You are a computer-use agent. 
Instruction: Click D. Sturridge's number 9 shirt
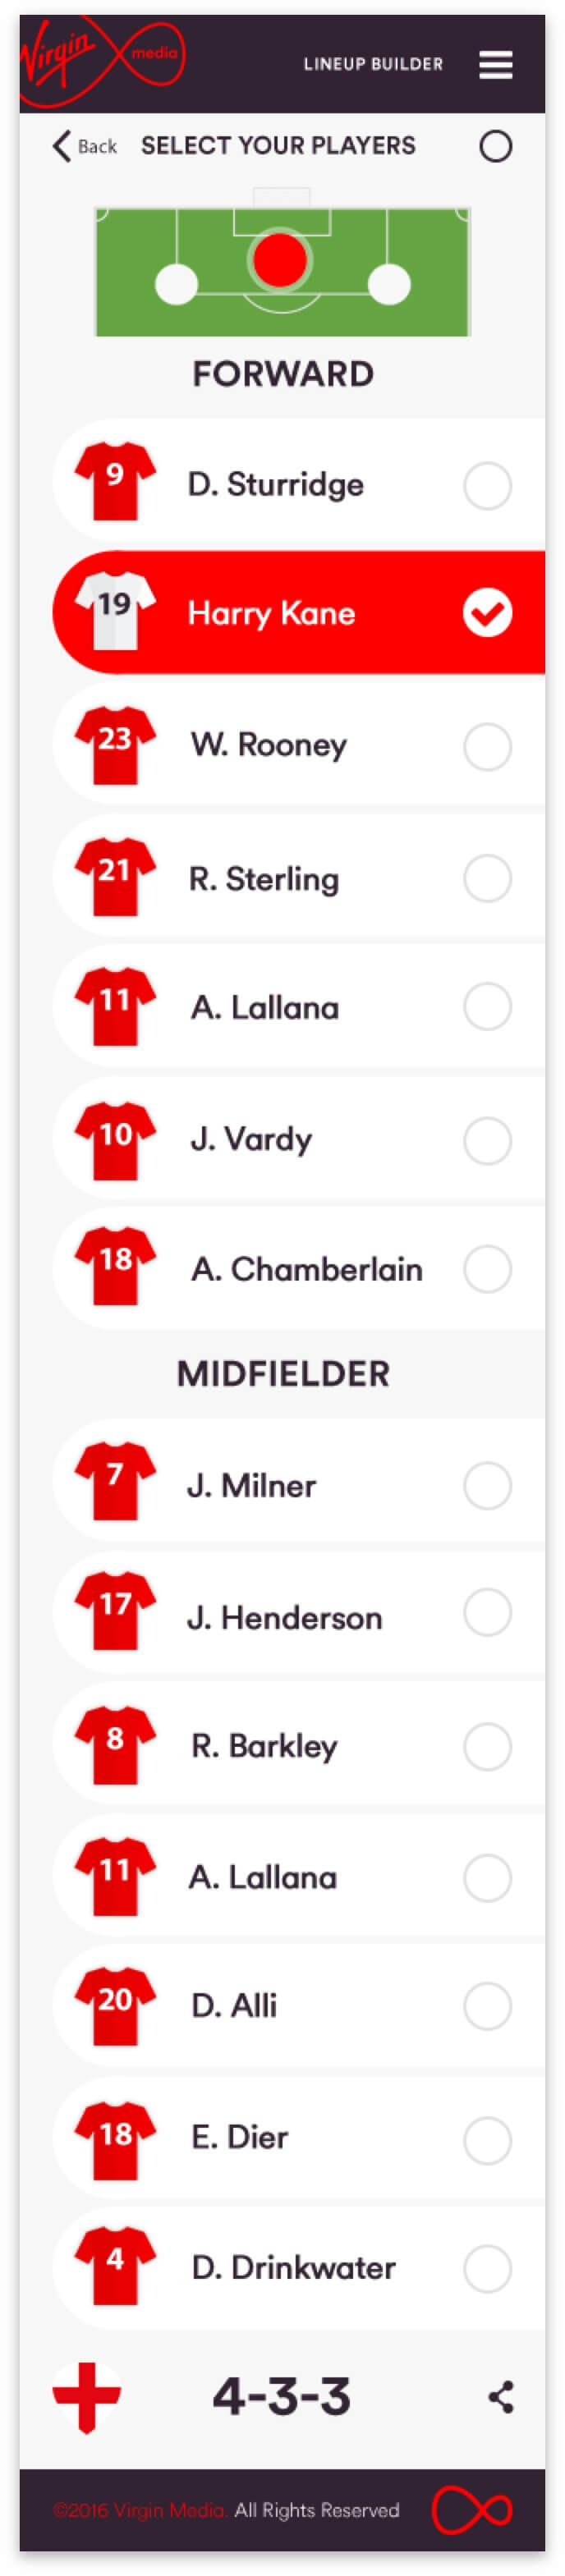click(x=115, y=482)
